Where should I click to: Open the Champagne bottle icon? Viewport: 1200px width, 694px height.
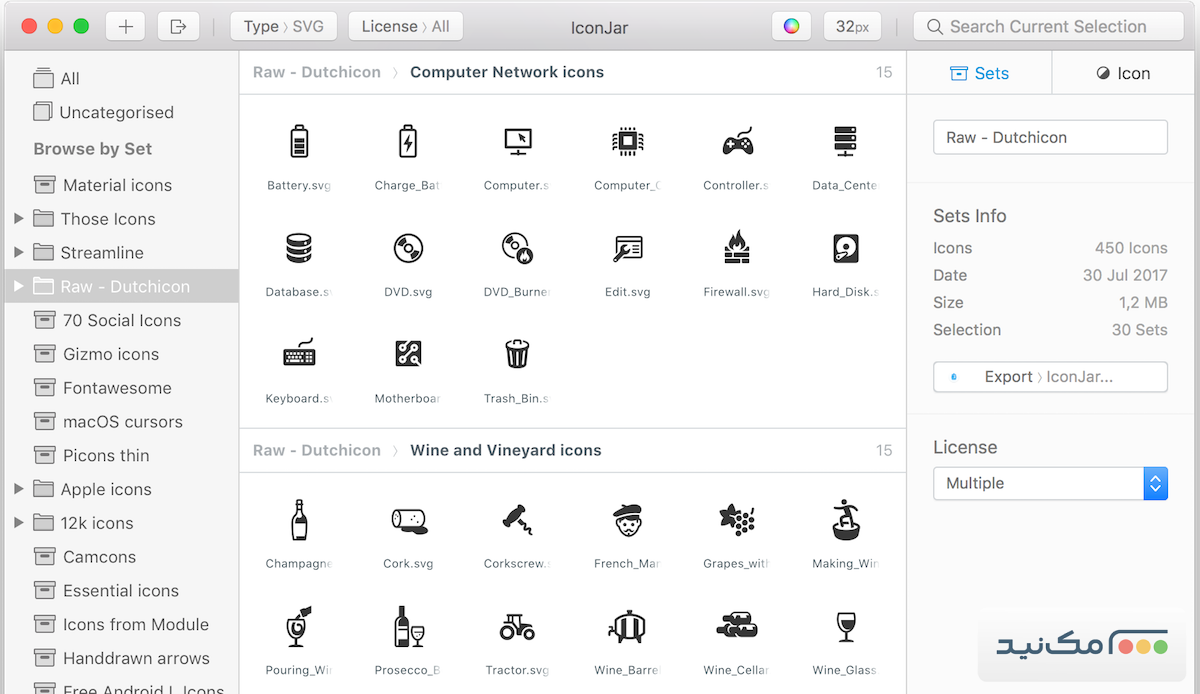(x=298, y=521)
